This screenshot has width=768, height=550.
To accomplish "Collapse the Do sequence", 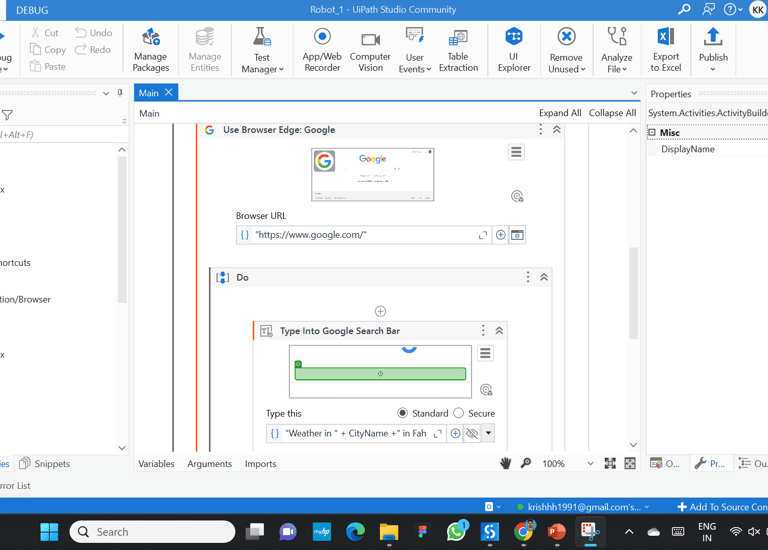I will (544, 277).
